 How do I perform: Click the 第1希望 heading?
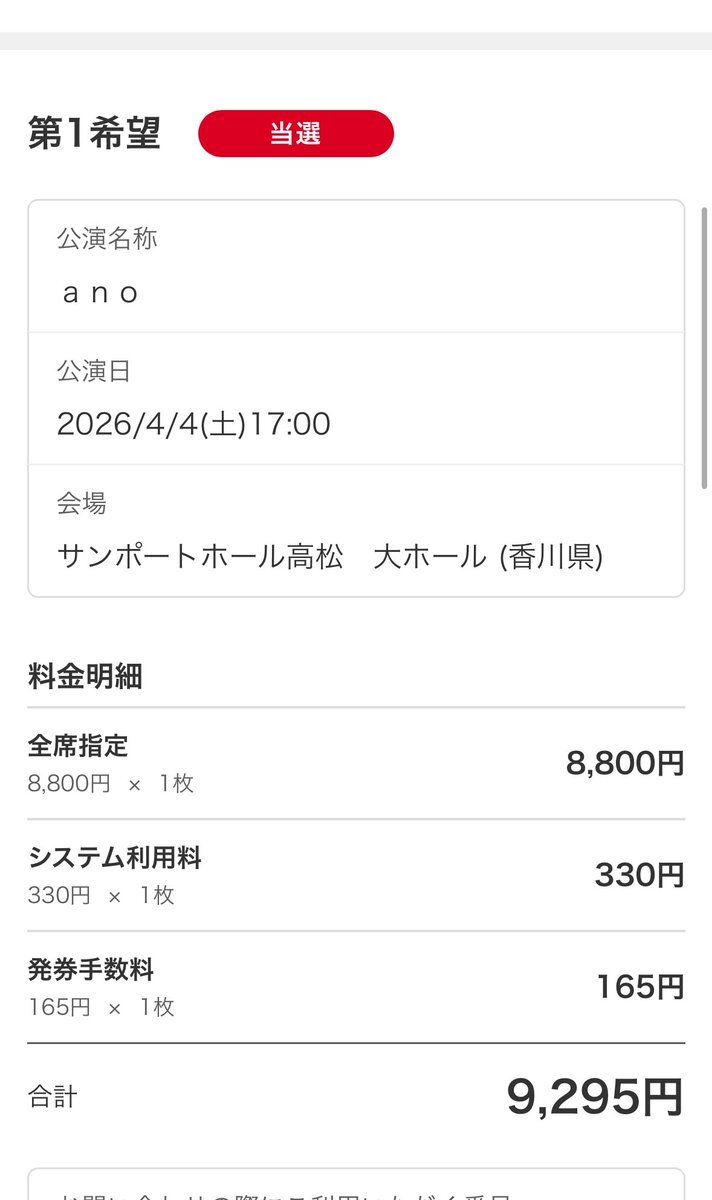pyautogui.click(x=94, y=133)
